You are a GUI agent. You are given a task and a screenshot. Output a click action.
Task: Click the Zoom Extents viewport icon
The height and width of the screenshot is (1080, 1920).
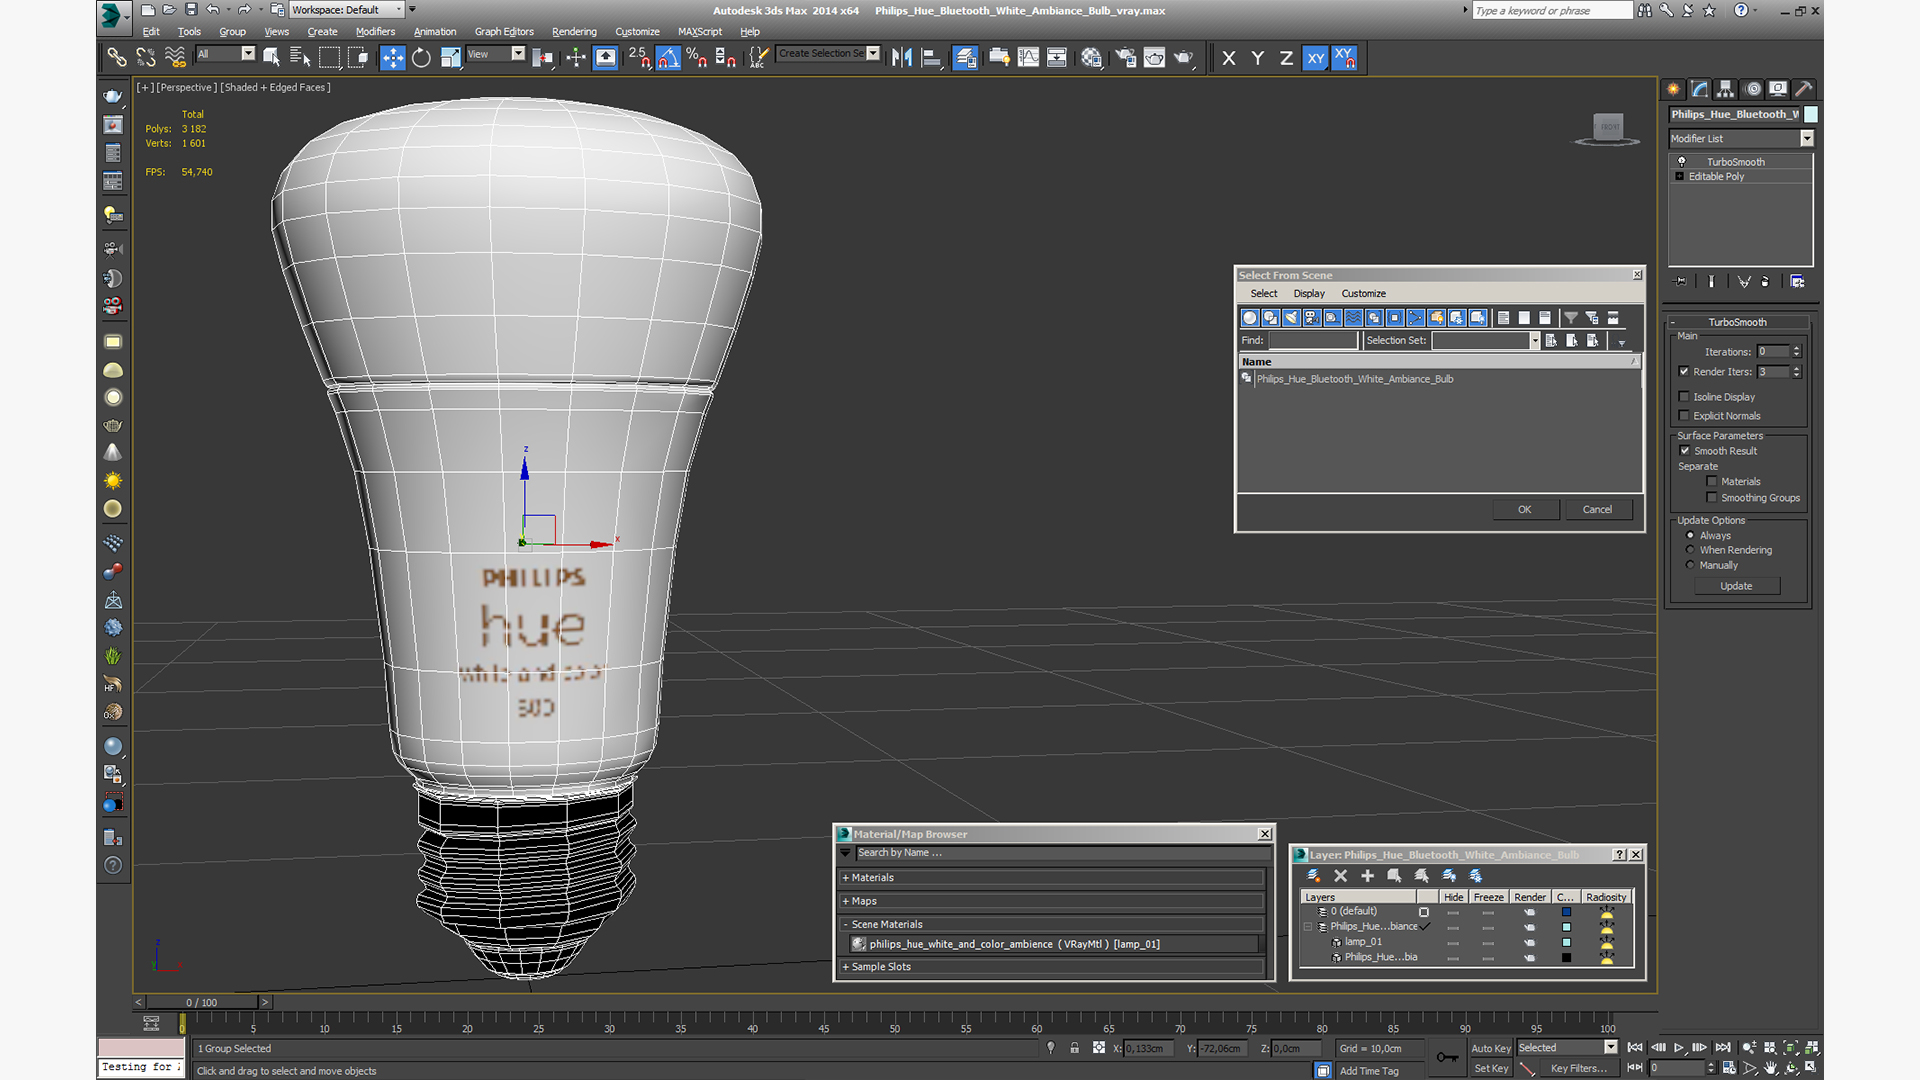click(x=1791, y=1048)
